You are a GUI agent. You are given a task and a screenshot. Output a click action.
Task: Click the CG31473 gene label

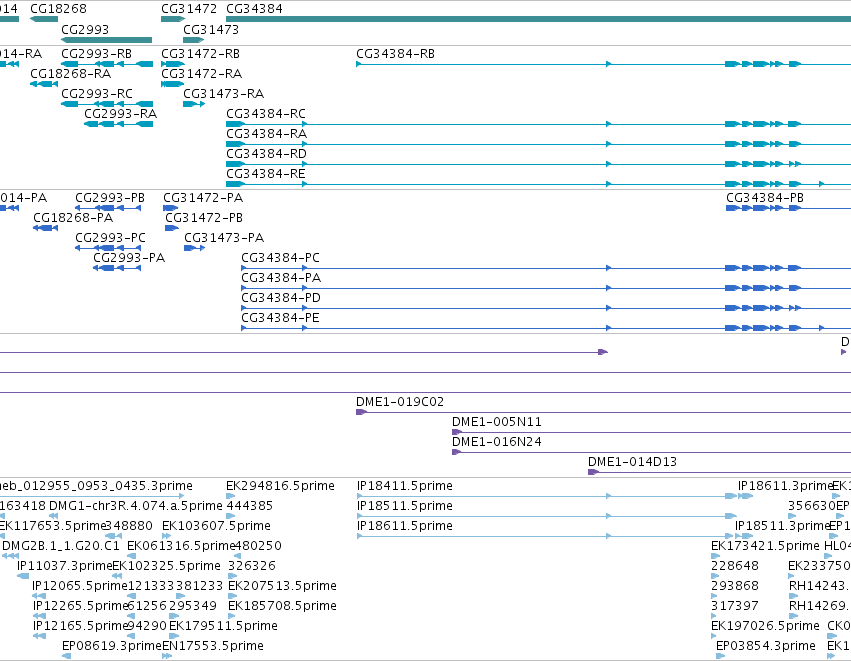click(x=211, y=29)
